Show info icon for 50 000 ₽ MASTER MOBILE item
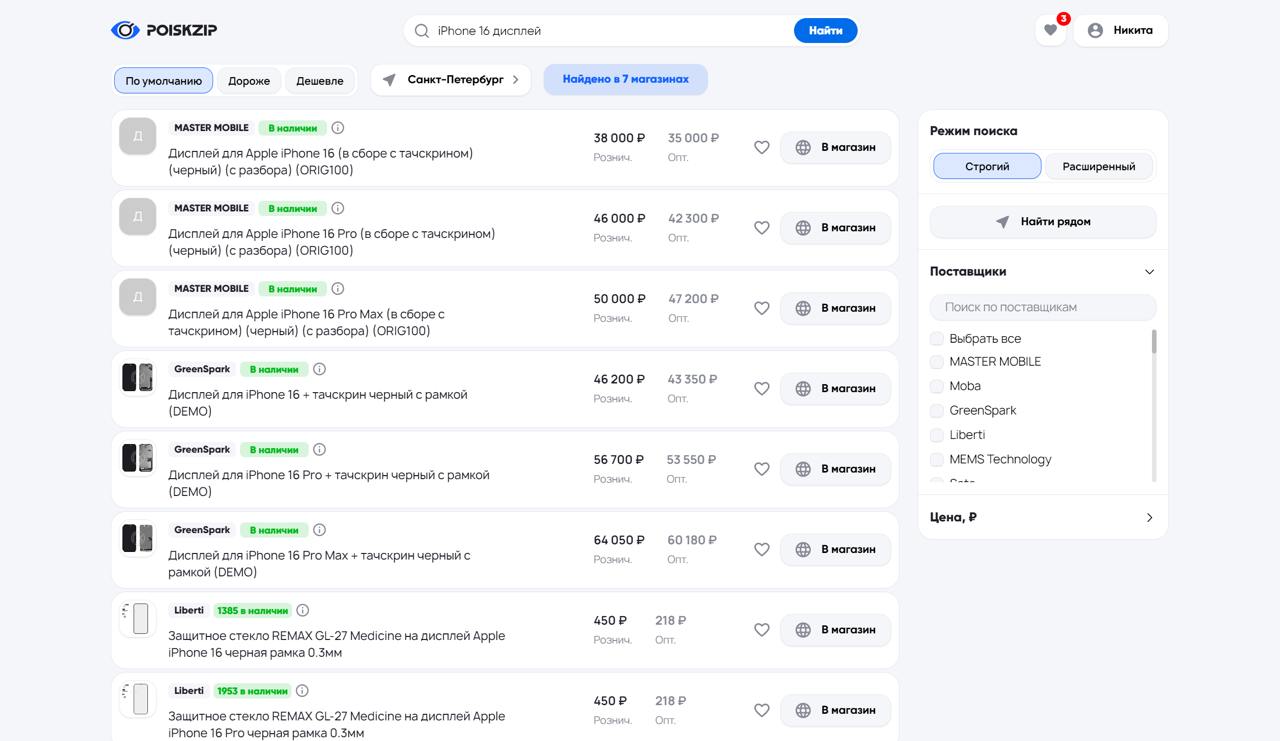 tap(338, 288)
